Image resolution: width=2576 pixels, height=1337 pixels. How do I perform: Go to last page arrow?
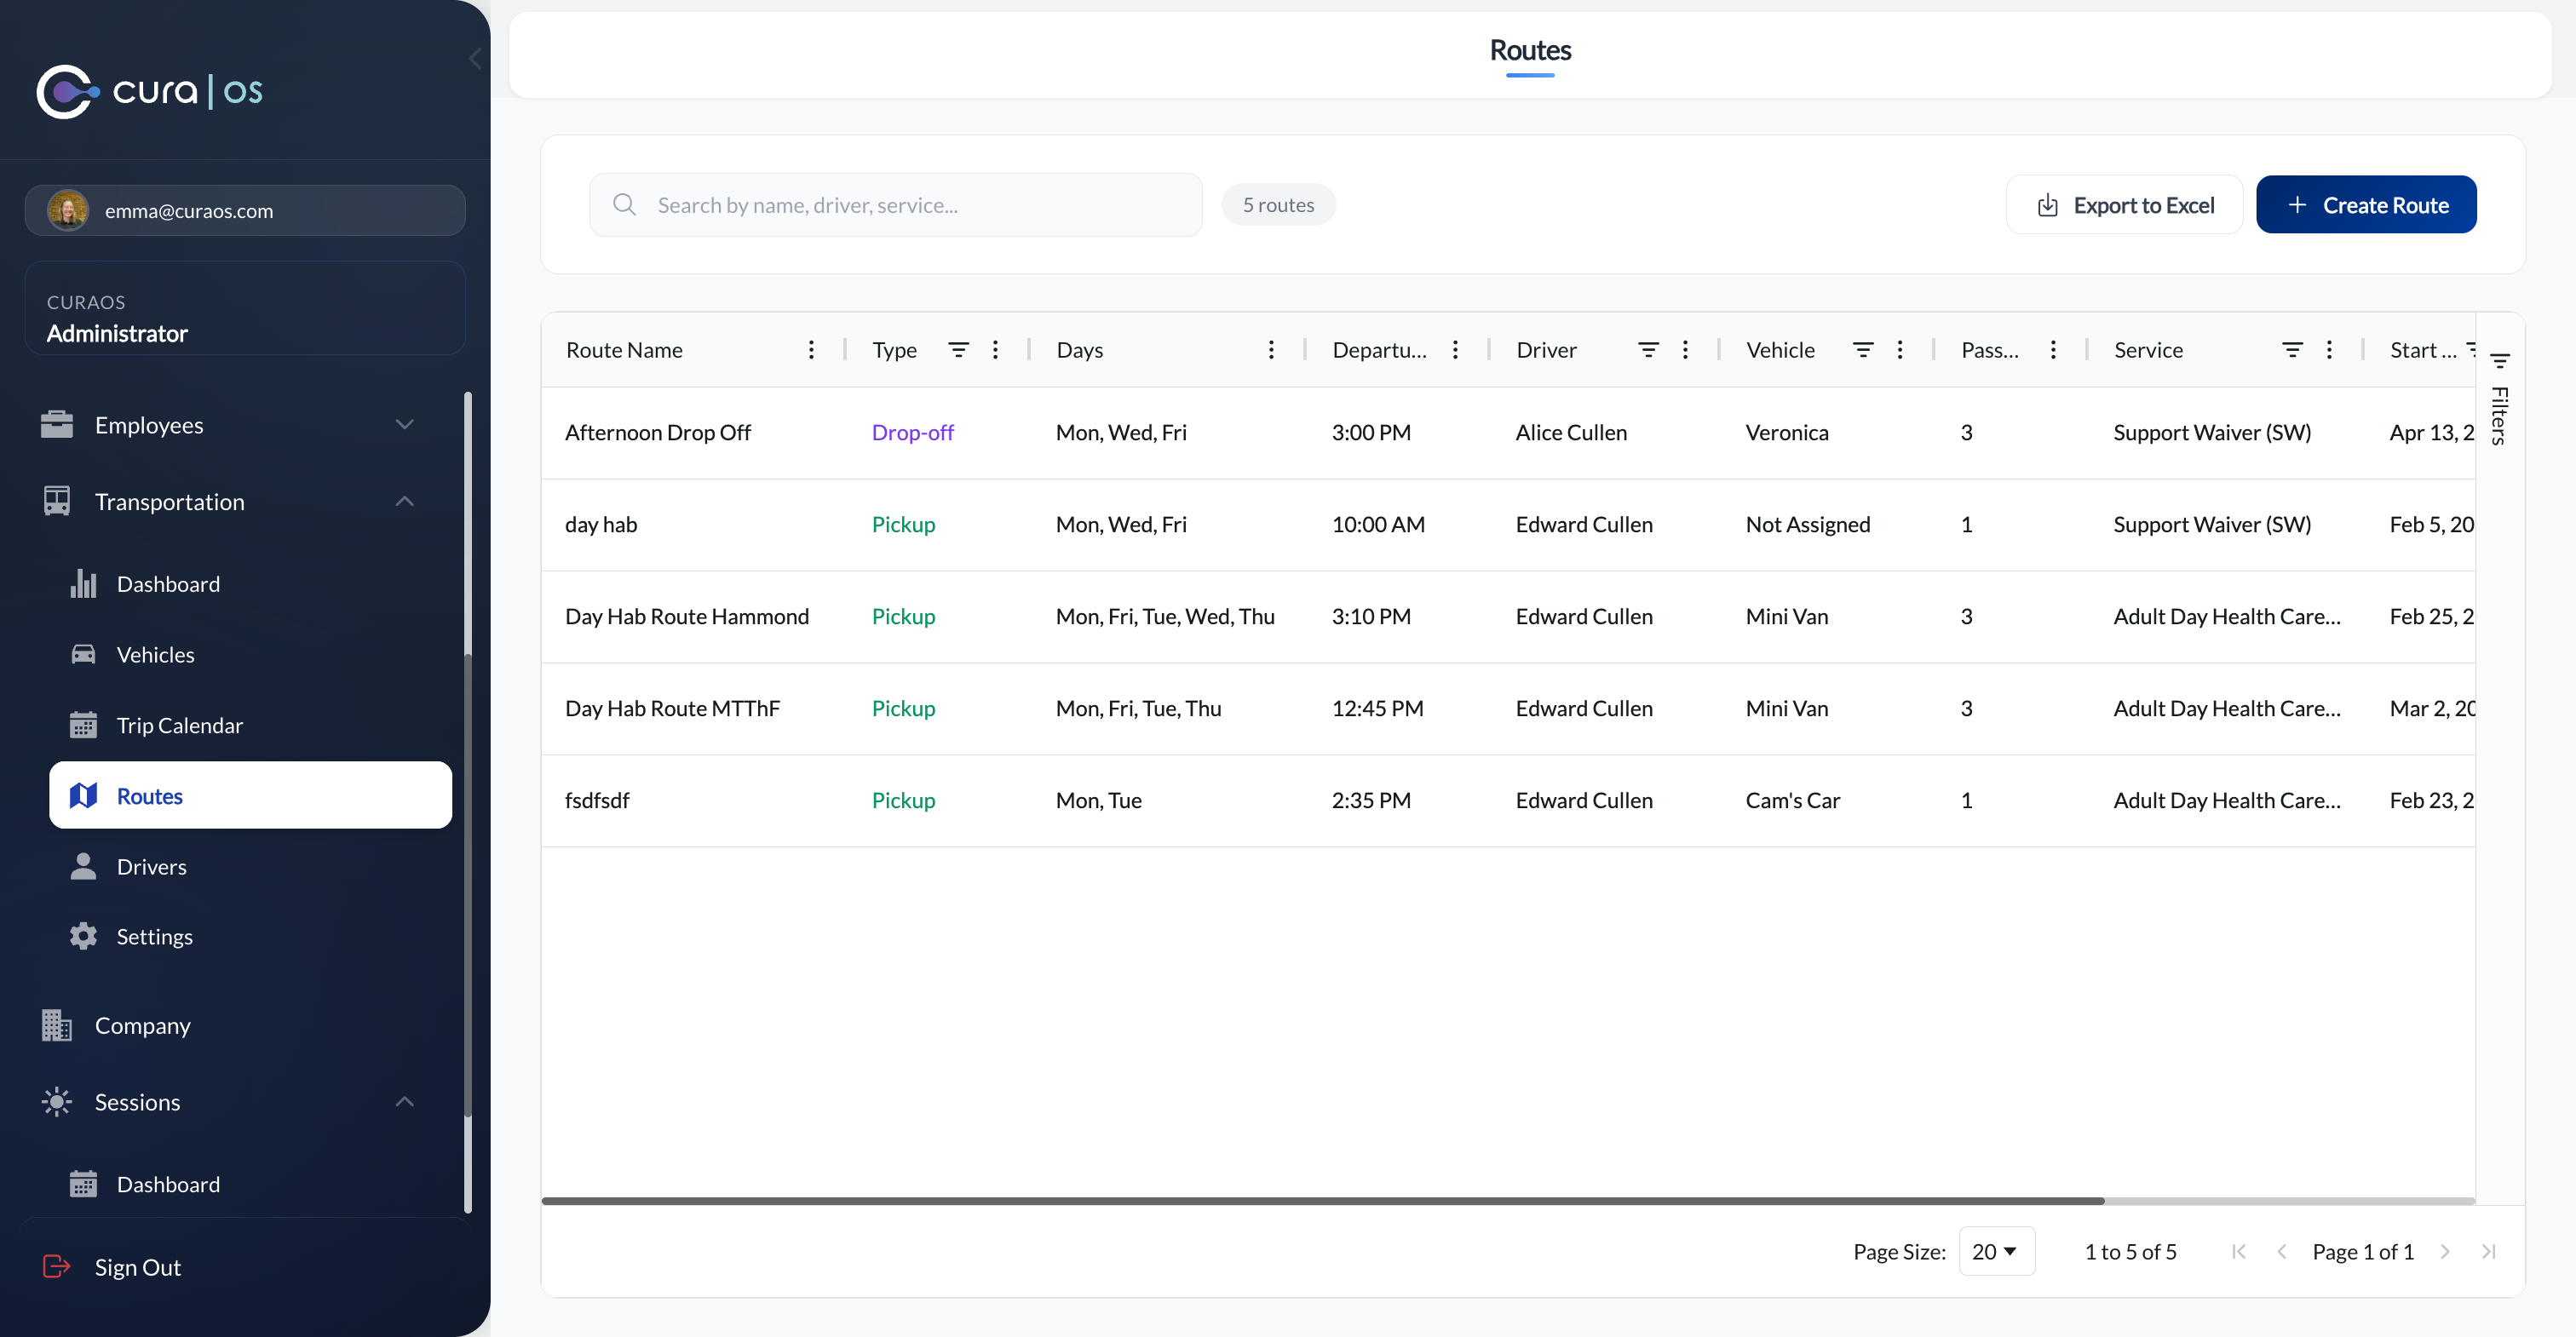coord(2489,1251)
